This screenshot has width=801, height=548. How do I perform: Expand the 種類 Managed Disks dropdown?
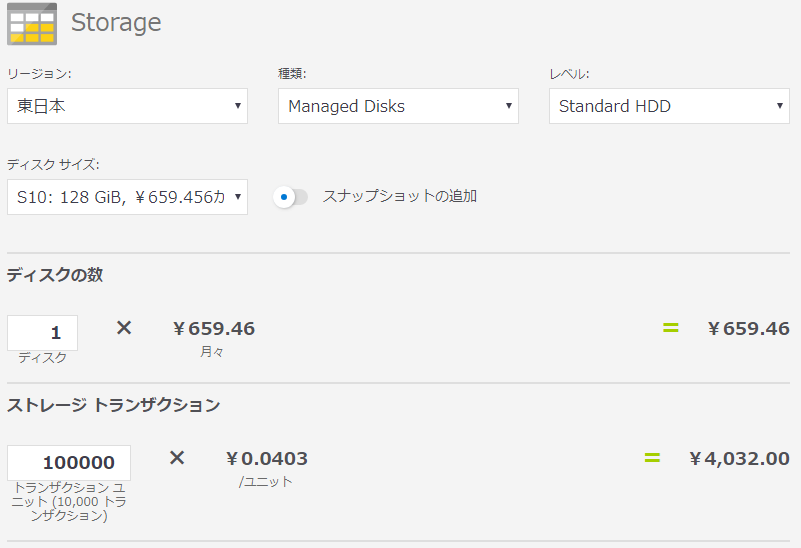click(x=398, y=106)
